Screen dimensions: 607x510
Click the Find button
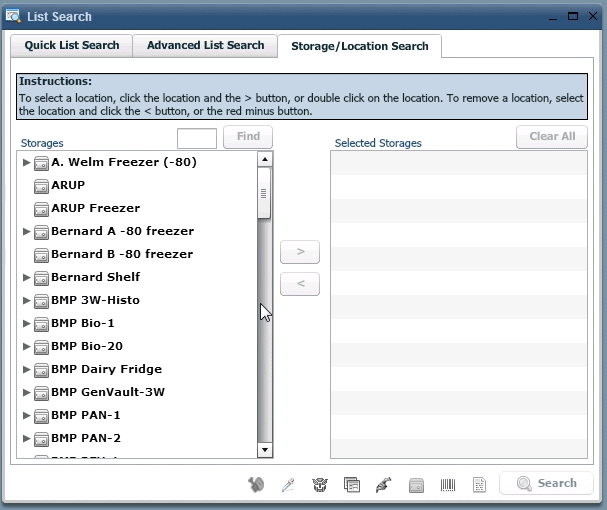[x=248, y=137]
